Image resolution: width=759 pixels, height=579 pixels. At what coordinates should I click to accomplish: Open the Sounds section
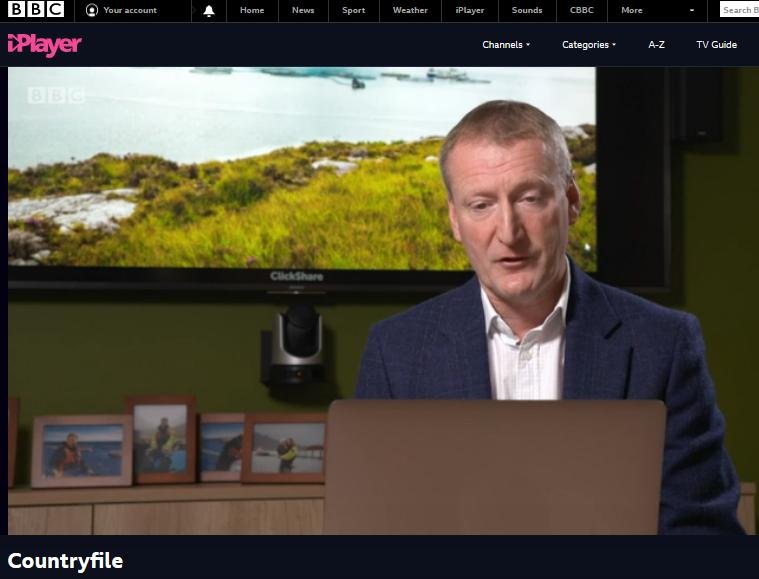[x=527, y=10]
